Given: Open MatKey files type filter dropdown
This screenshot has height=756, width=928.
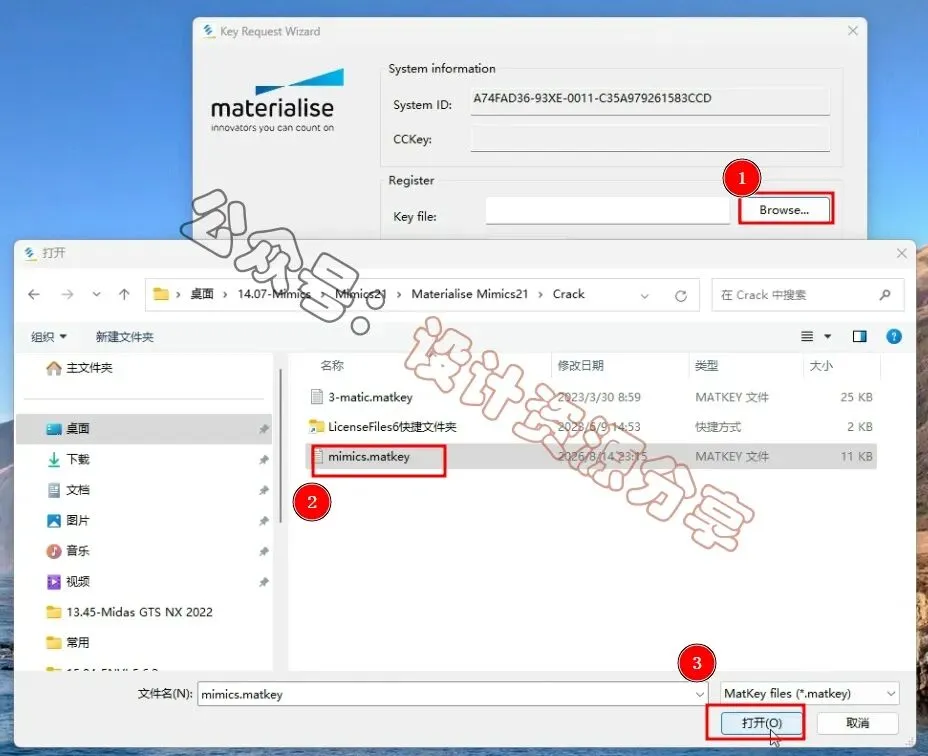Looking at the screenshot, I should (x=810, y=694).
